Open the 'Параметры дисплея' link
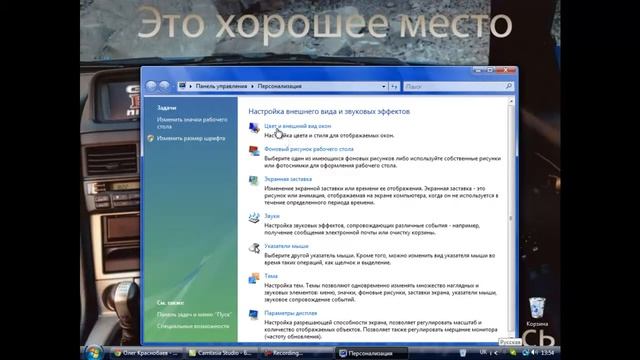 pos(290,313)
